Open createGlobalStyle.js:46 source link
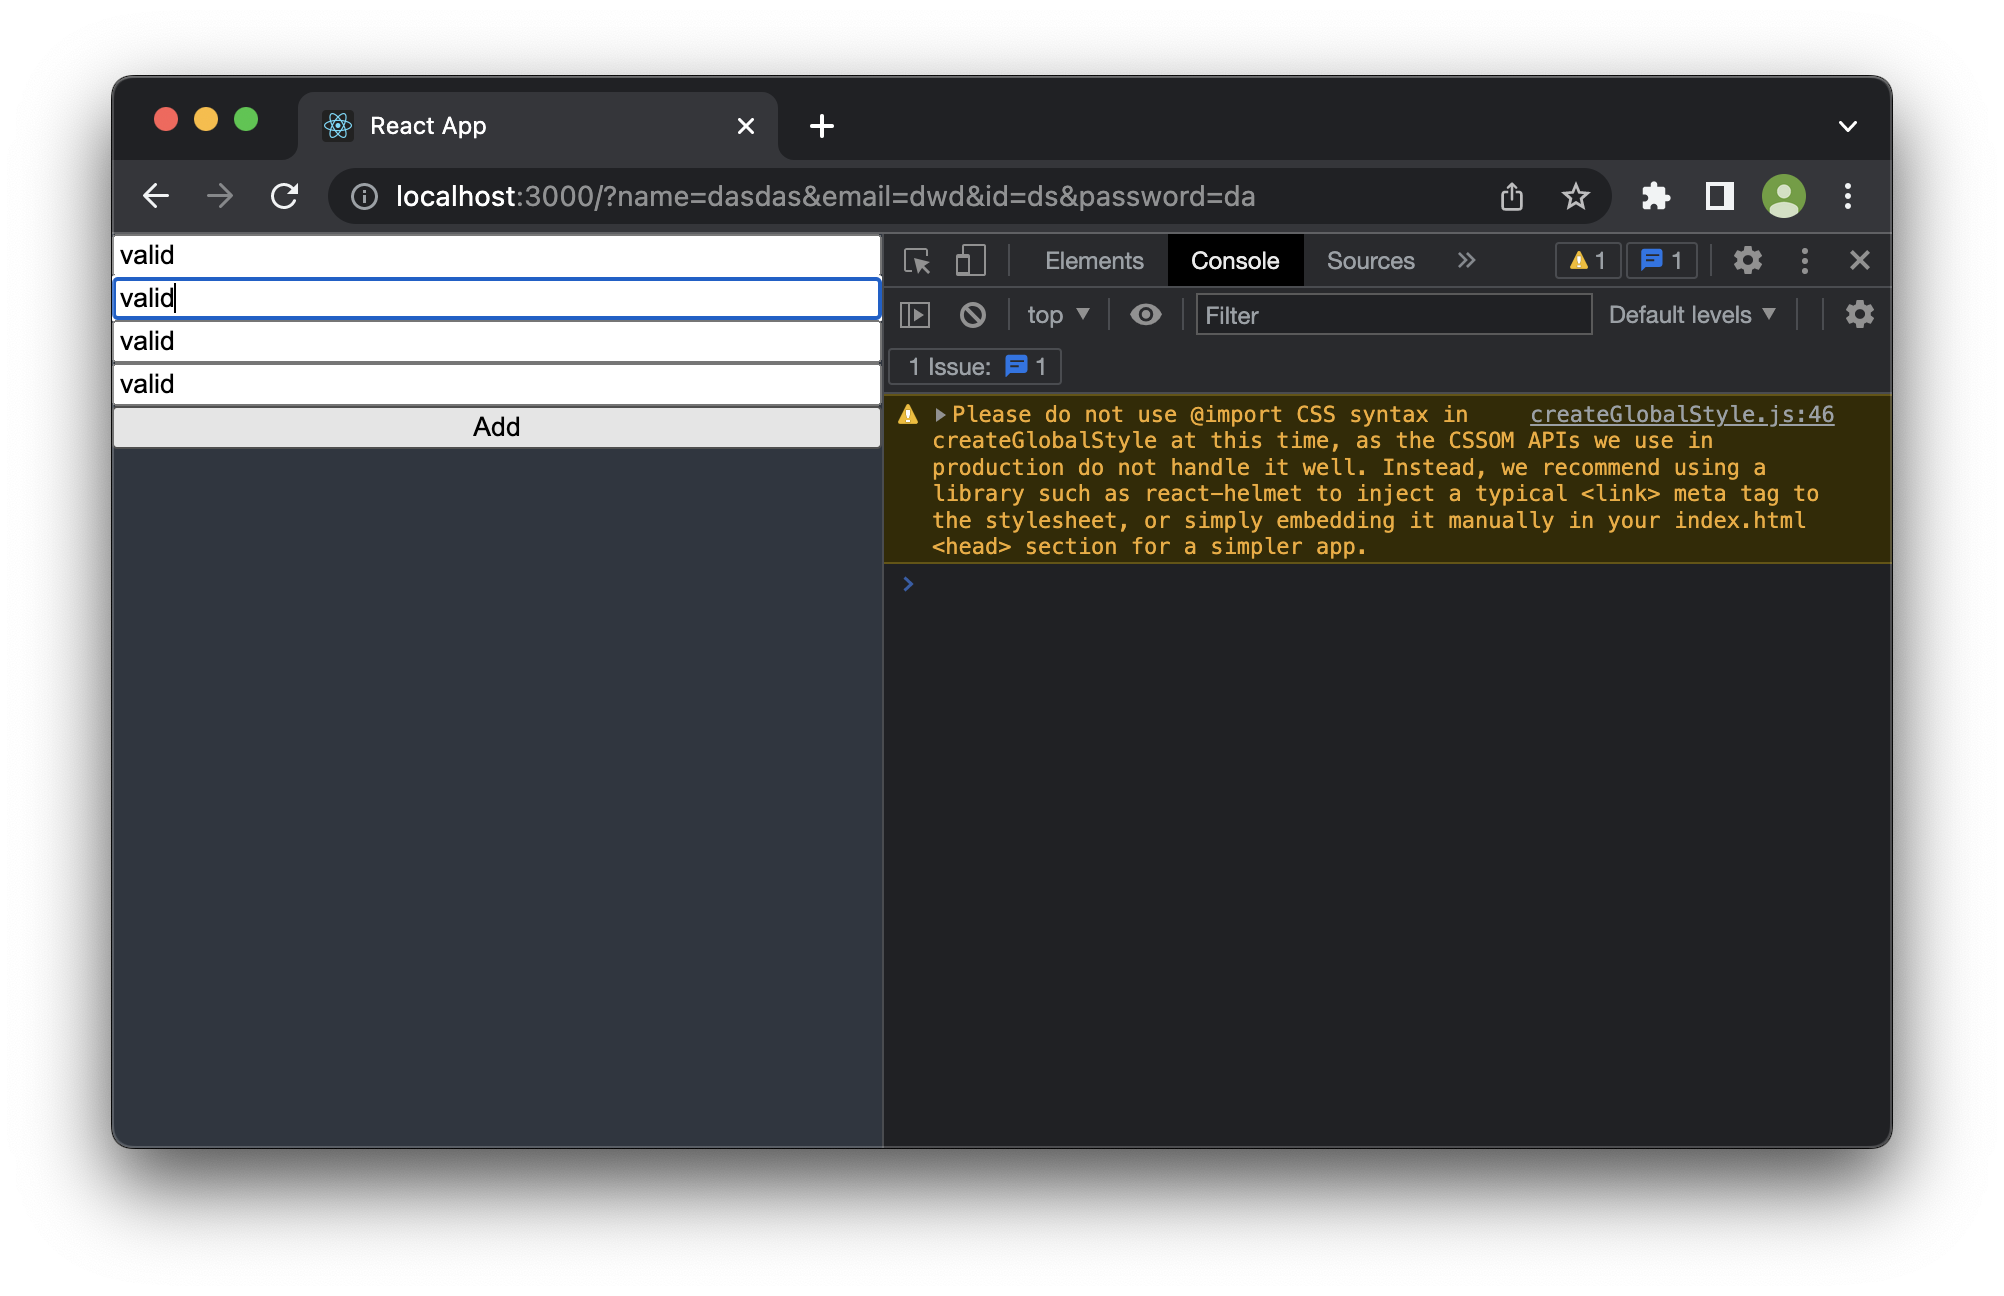Image resolution: width=2004 pixels, height=1296 pixels. click(x=1680, y=414)
